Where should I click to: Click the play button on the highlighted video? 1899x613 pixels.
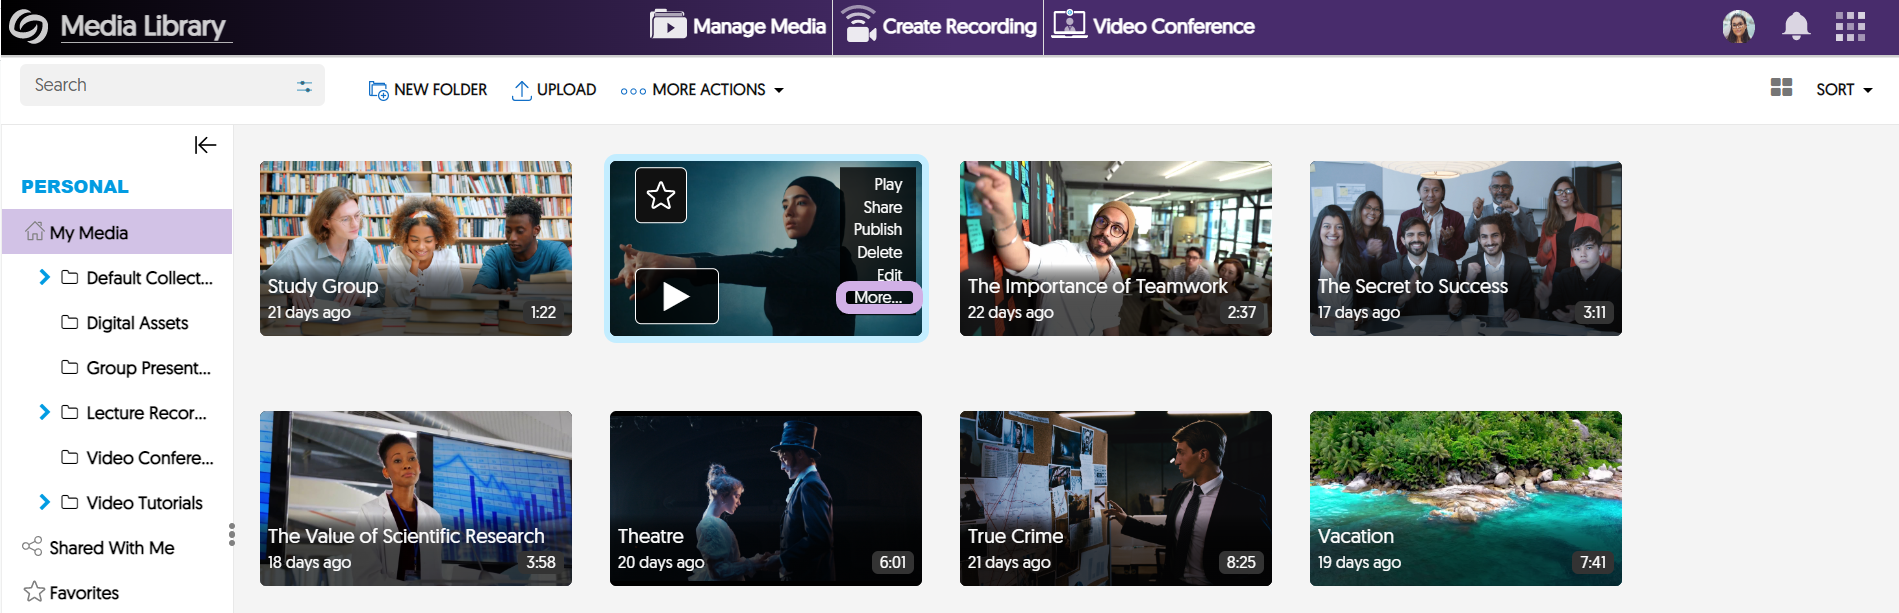677,296
